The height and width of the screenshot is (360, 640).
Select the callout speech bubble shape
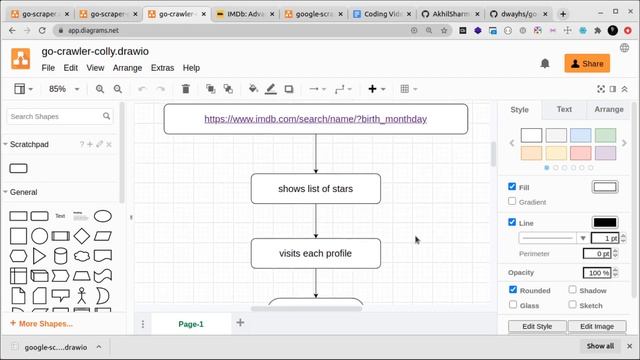click(x=60, y=295)
